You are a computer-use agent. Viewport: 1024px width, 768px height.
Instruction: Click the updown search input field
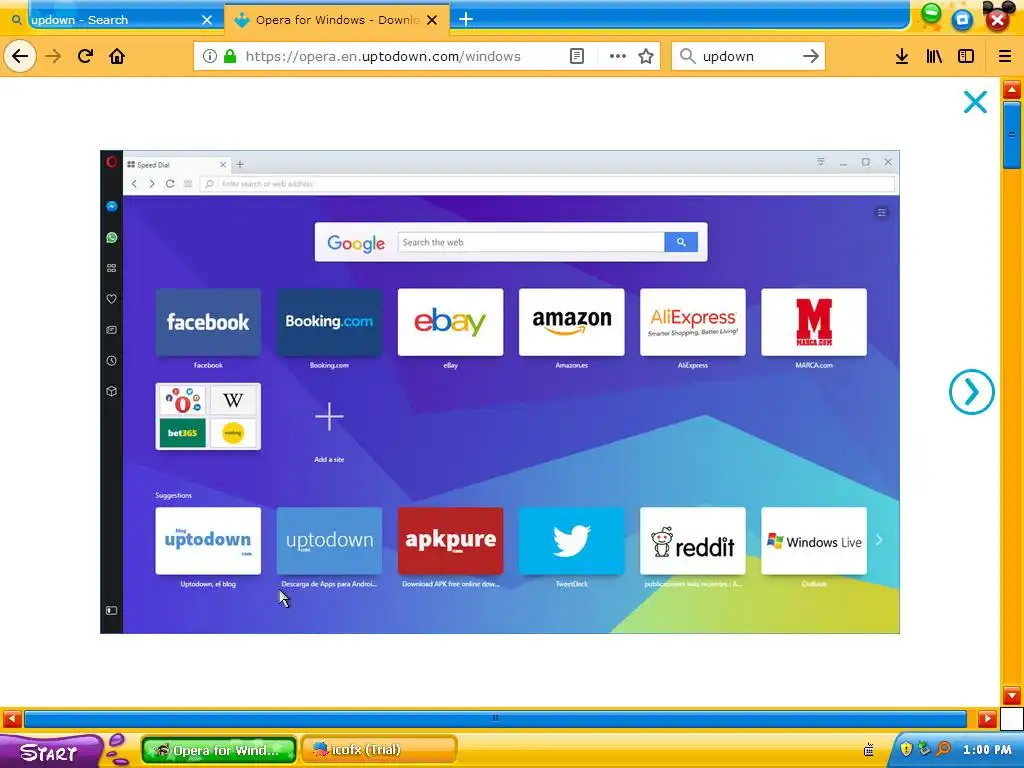coord(748,56)
